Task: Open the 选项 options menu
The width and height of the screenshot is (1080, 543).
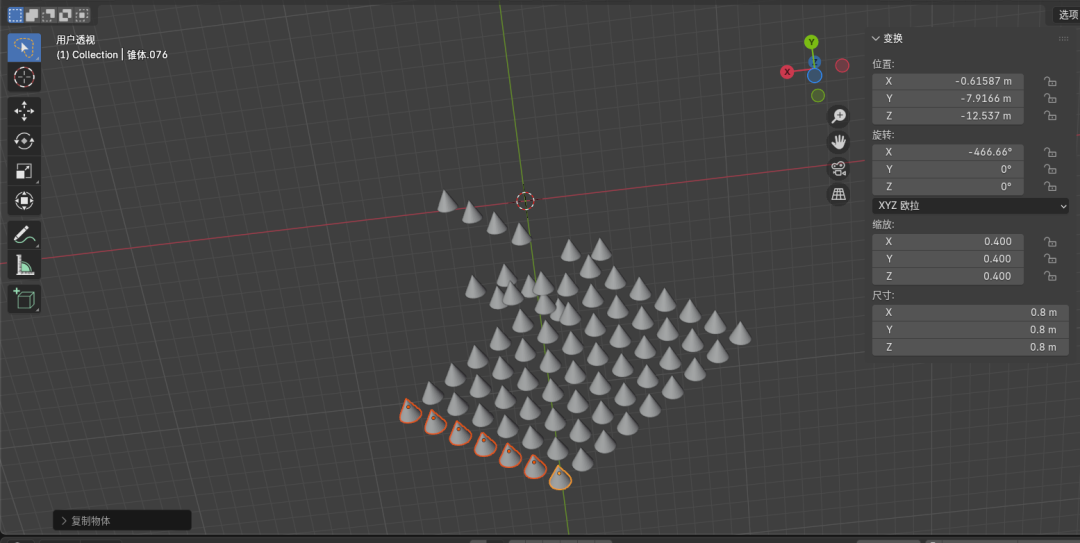Action: pos(1067,14)
